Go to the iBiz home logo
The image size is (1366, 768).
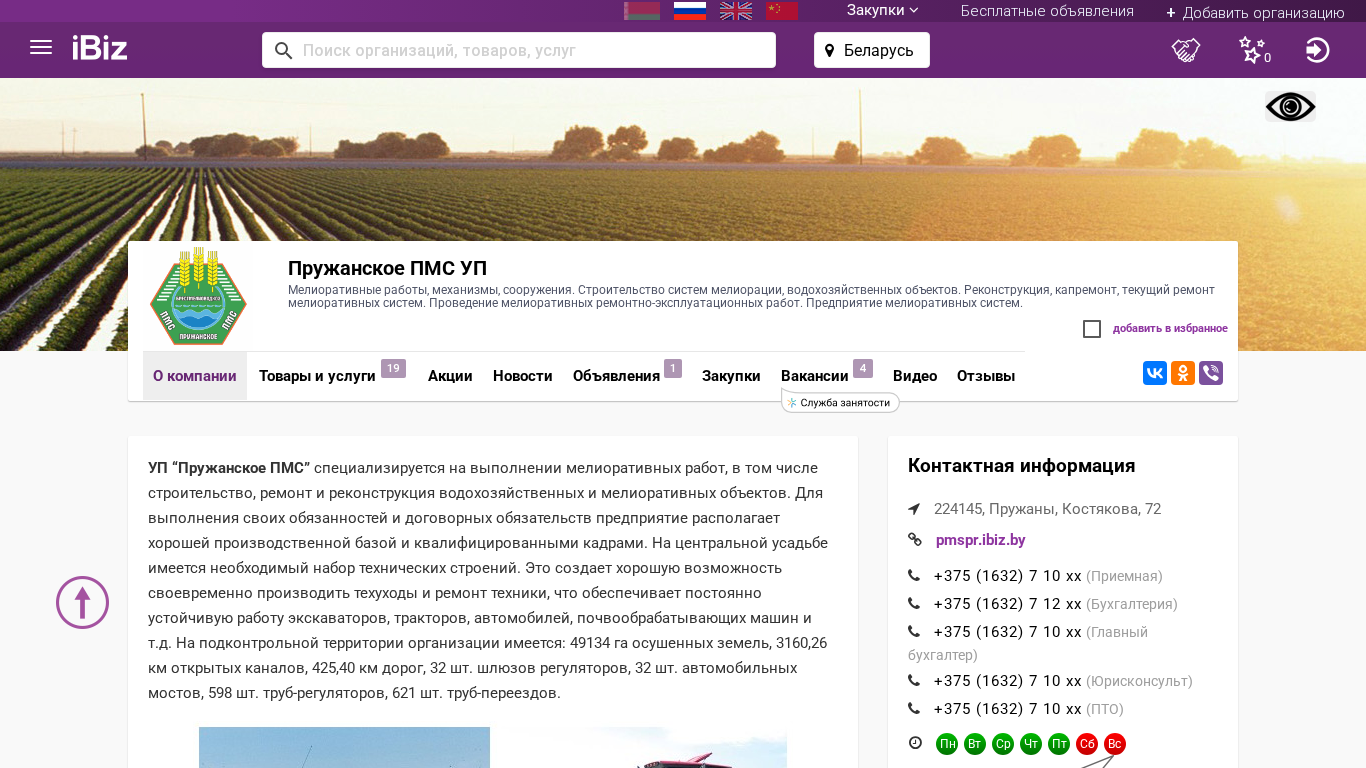coord(100,48)
